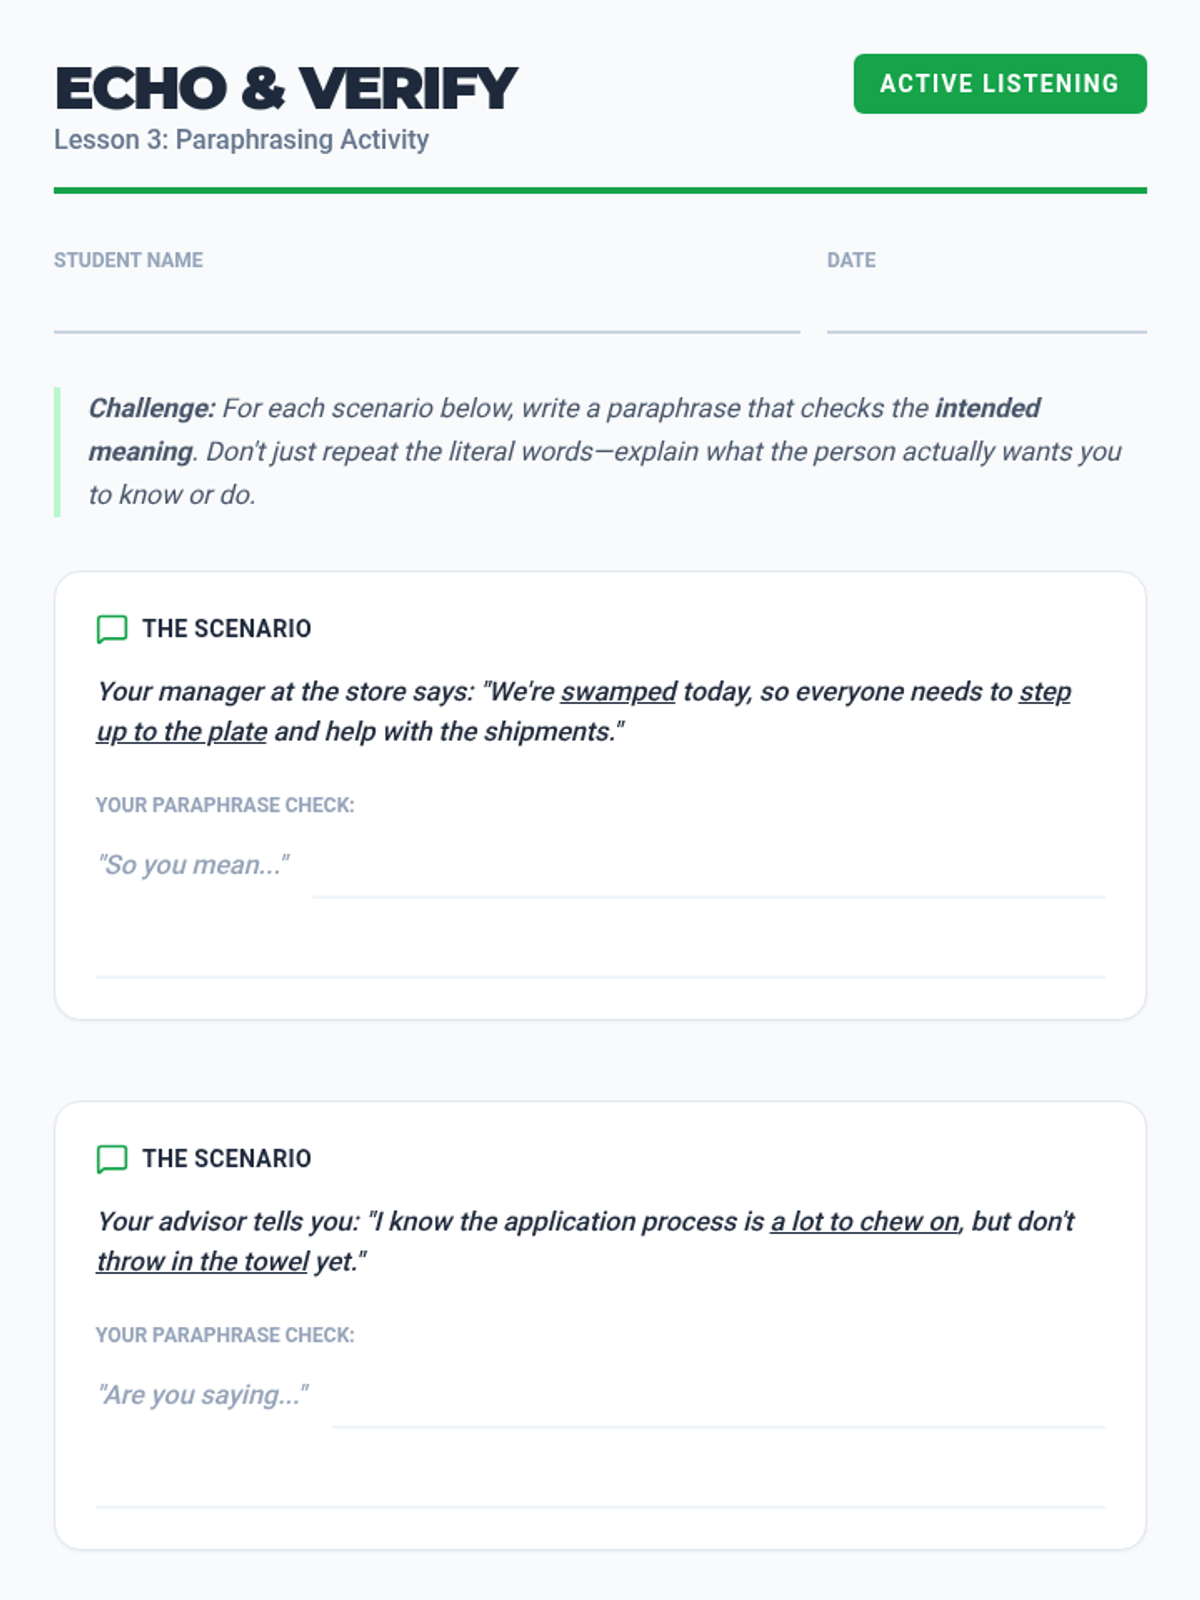Click the underlined phrase "a lot to chew on"
1200x1600 pixels.
pyautogui.click(x=864, y=1222)
